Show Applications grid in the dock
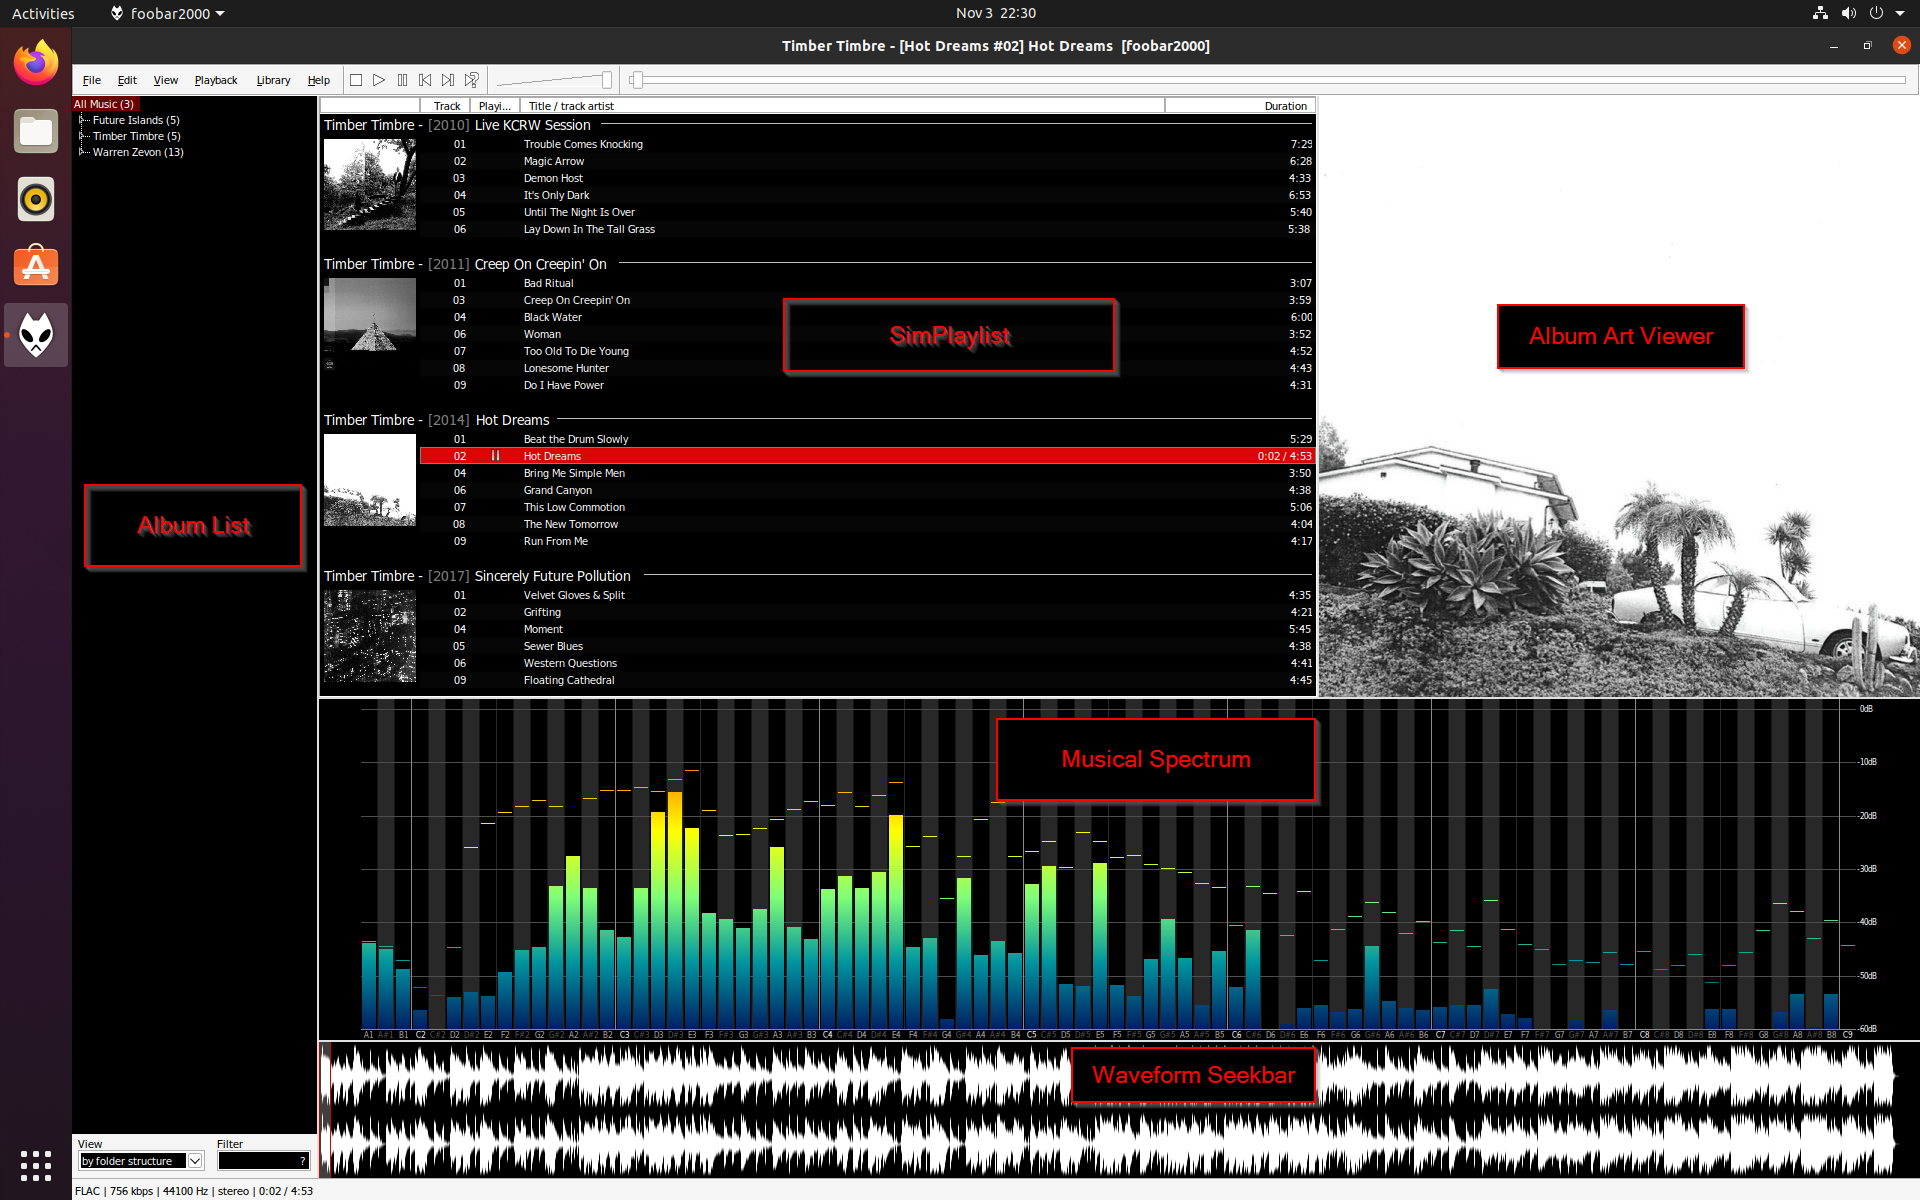The width and height of the screenshot is (1920, 1200). click(36, 1165)
